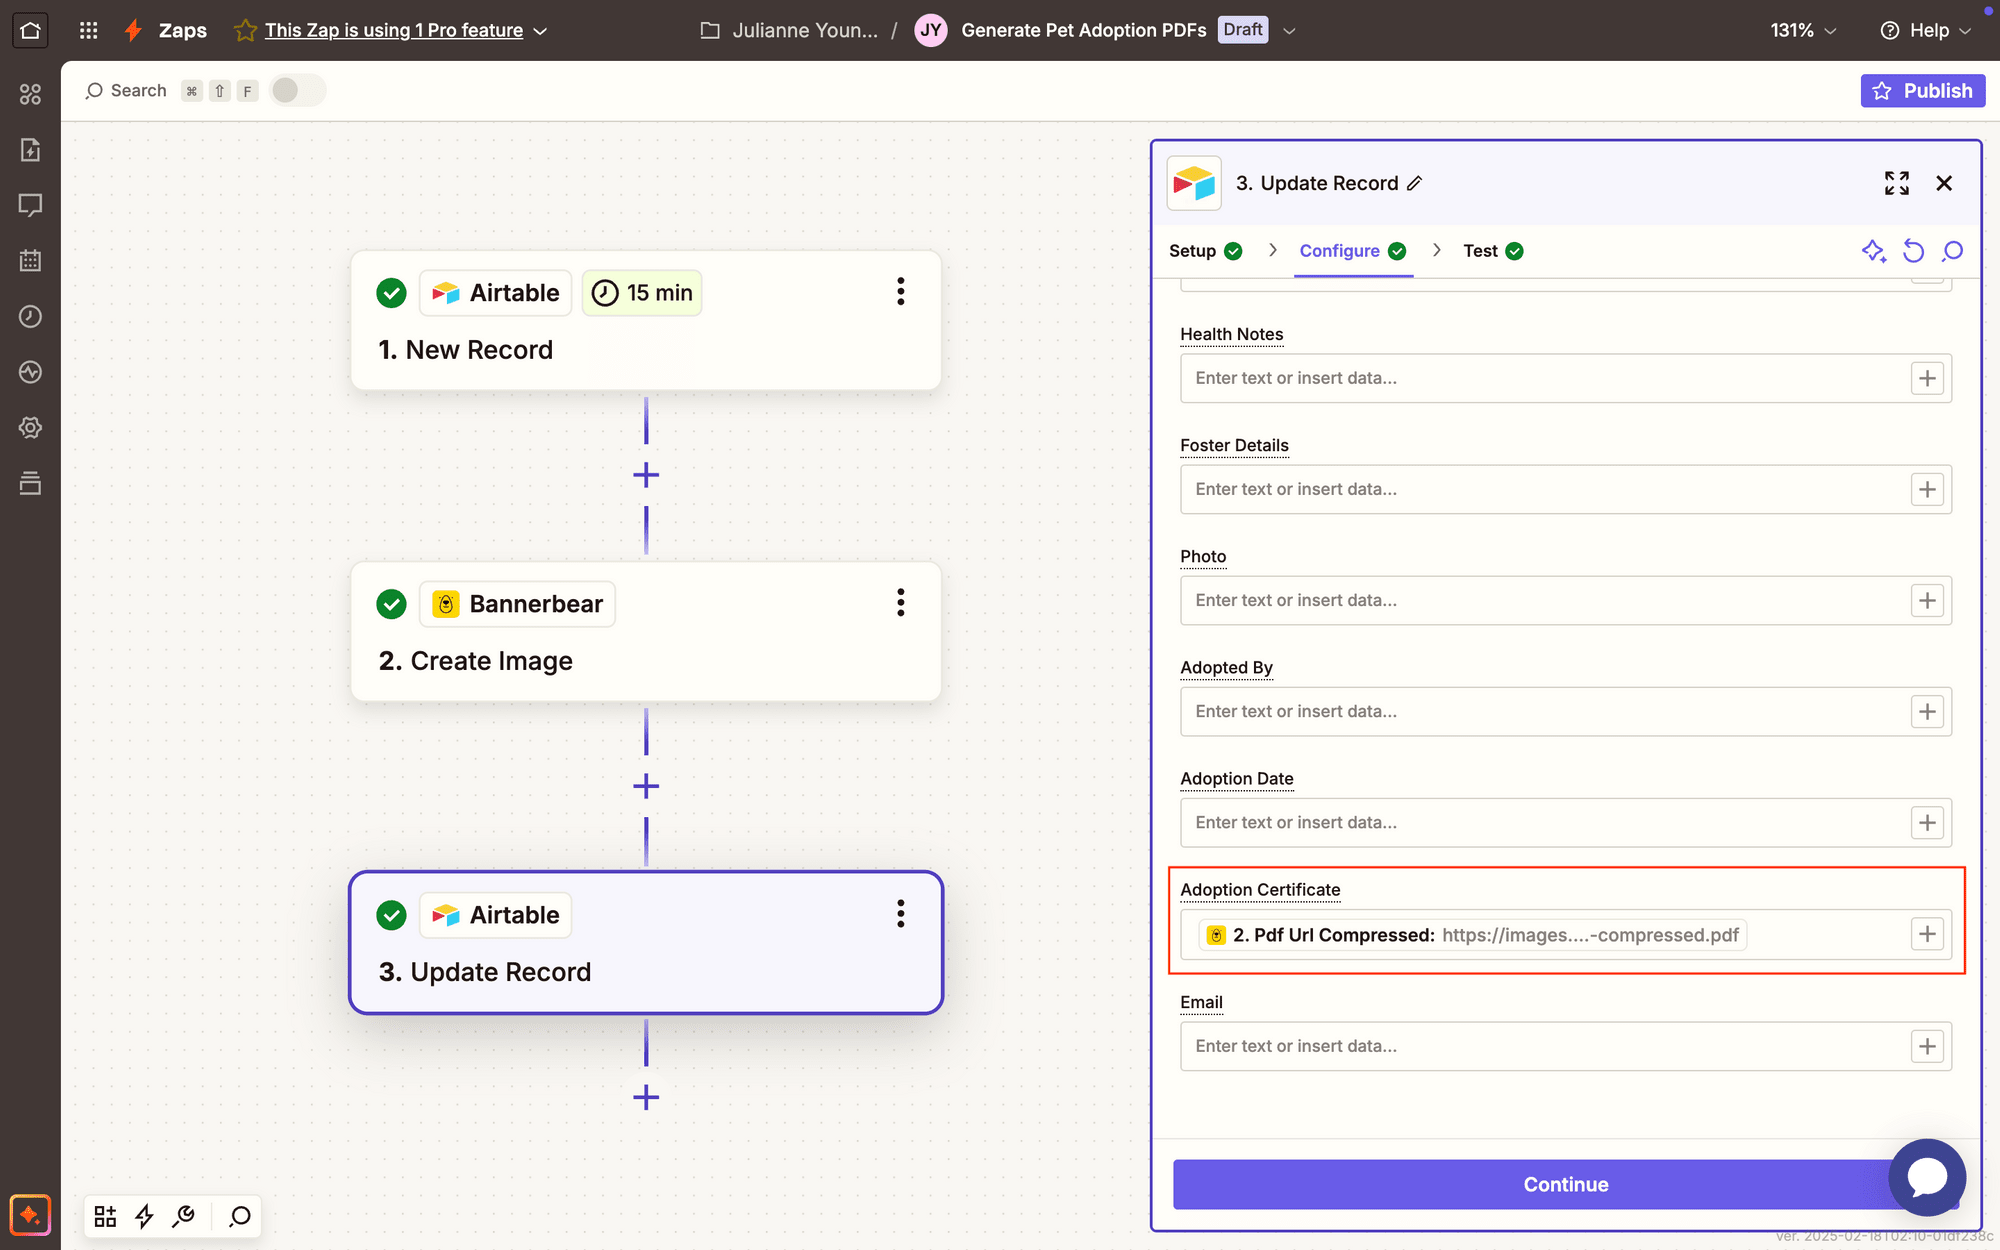Refresh fields using the circular arrow icon
The image size is (2000, 1250).
click(x=1914, y=251)
